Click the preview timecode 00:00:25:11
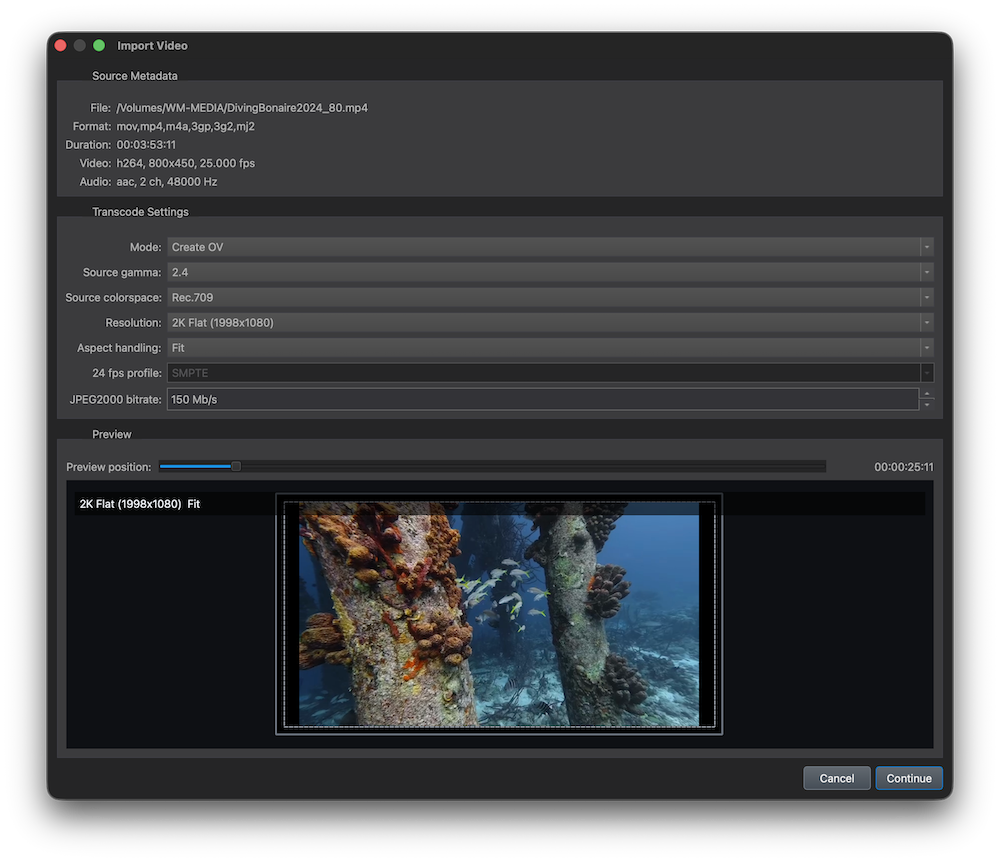Viewport: 1000px width, 862px height. point(904,467)
